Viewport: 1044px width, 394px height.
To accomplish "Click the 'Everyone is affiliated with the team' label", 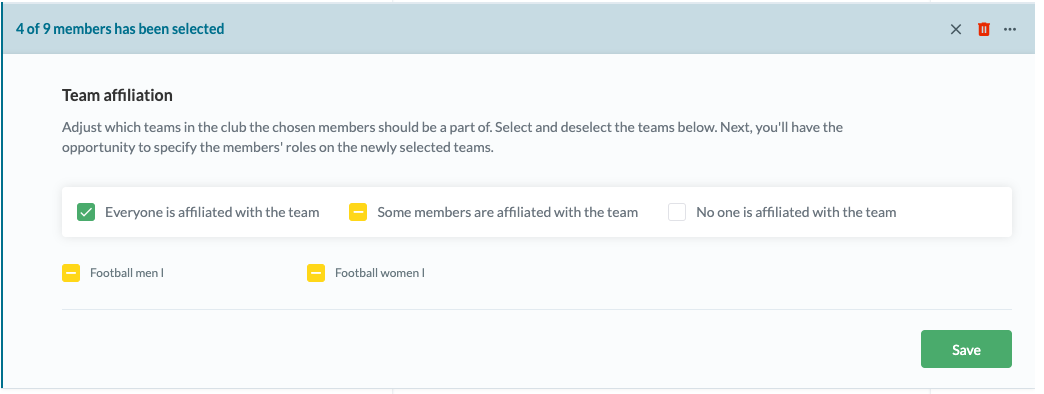I will point(212,212).
